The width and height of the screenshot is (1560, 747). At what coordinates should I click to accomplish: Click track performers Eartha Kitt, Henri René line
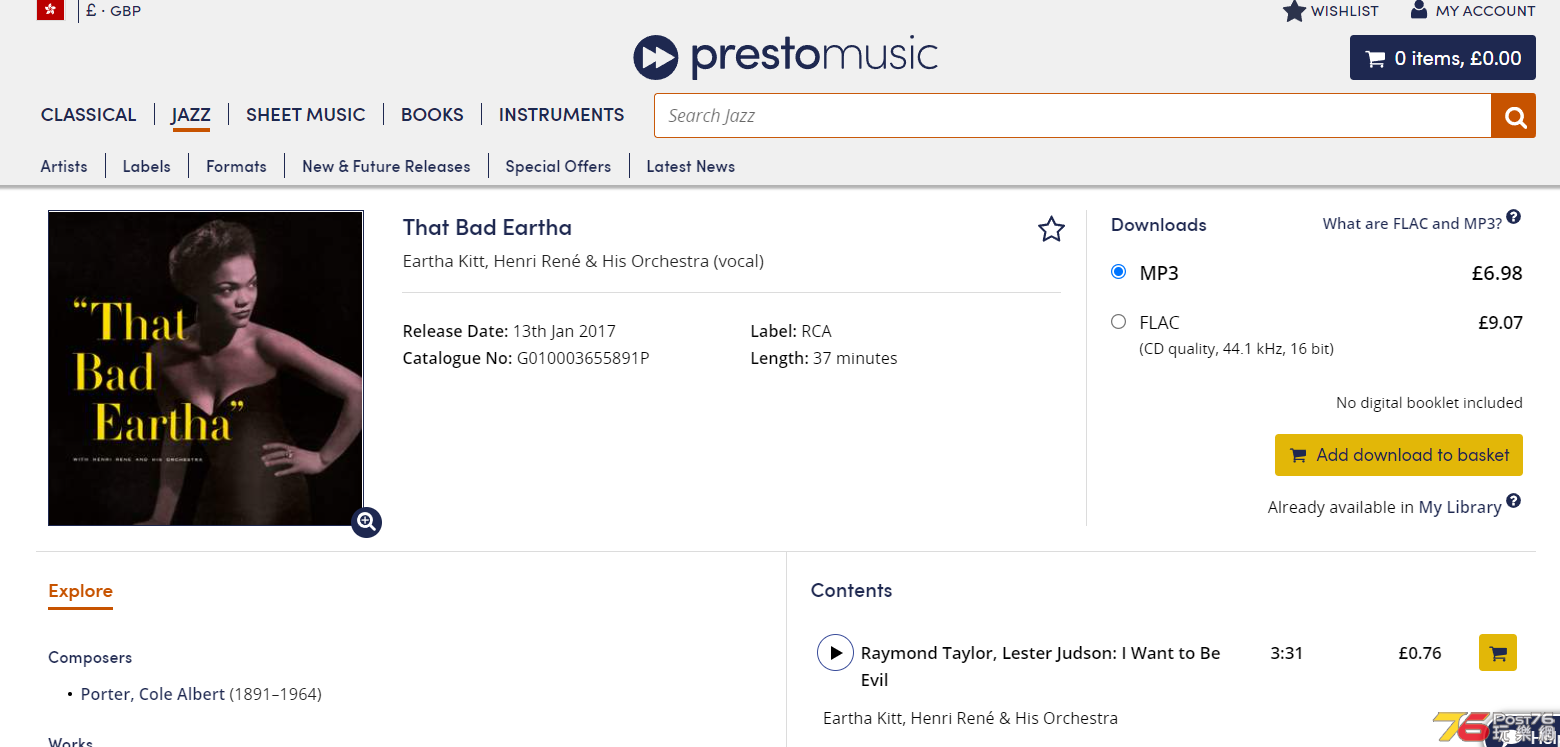970,718
